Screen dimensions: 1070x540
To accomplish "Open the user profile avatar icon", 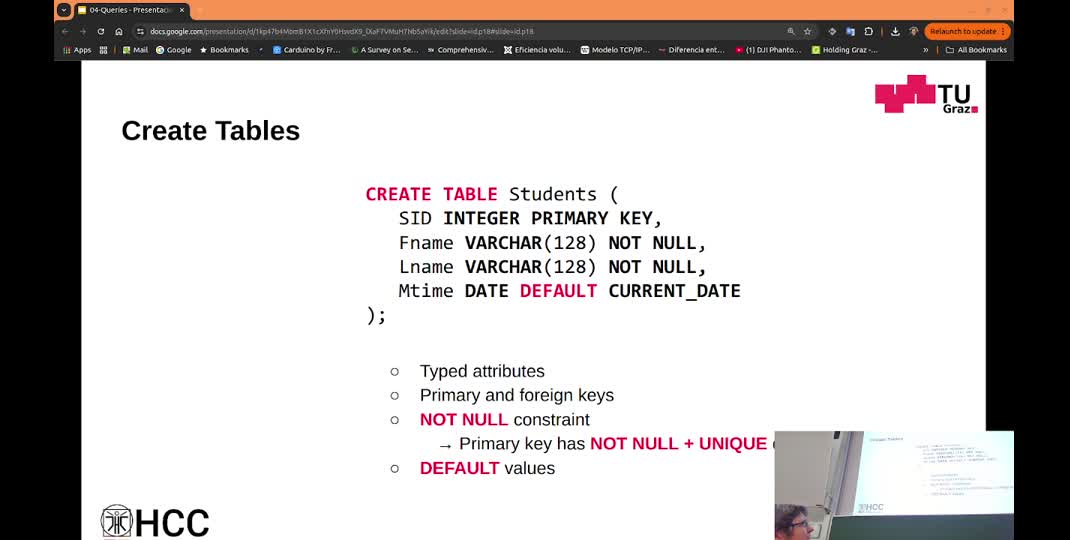I will pyautogui.click(x=913, y=31).
